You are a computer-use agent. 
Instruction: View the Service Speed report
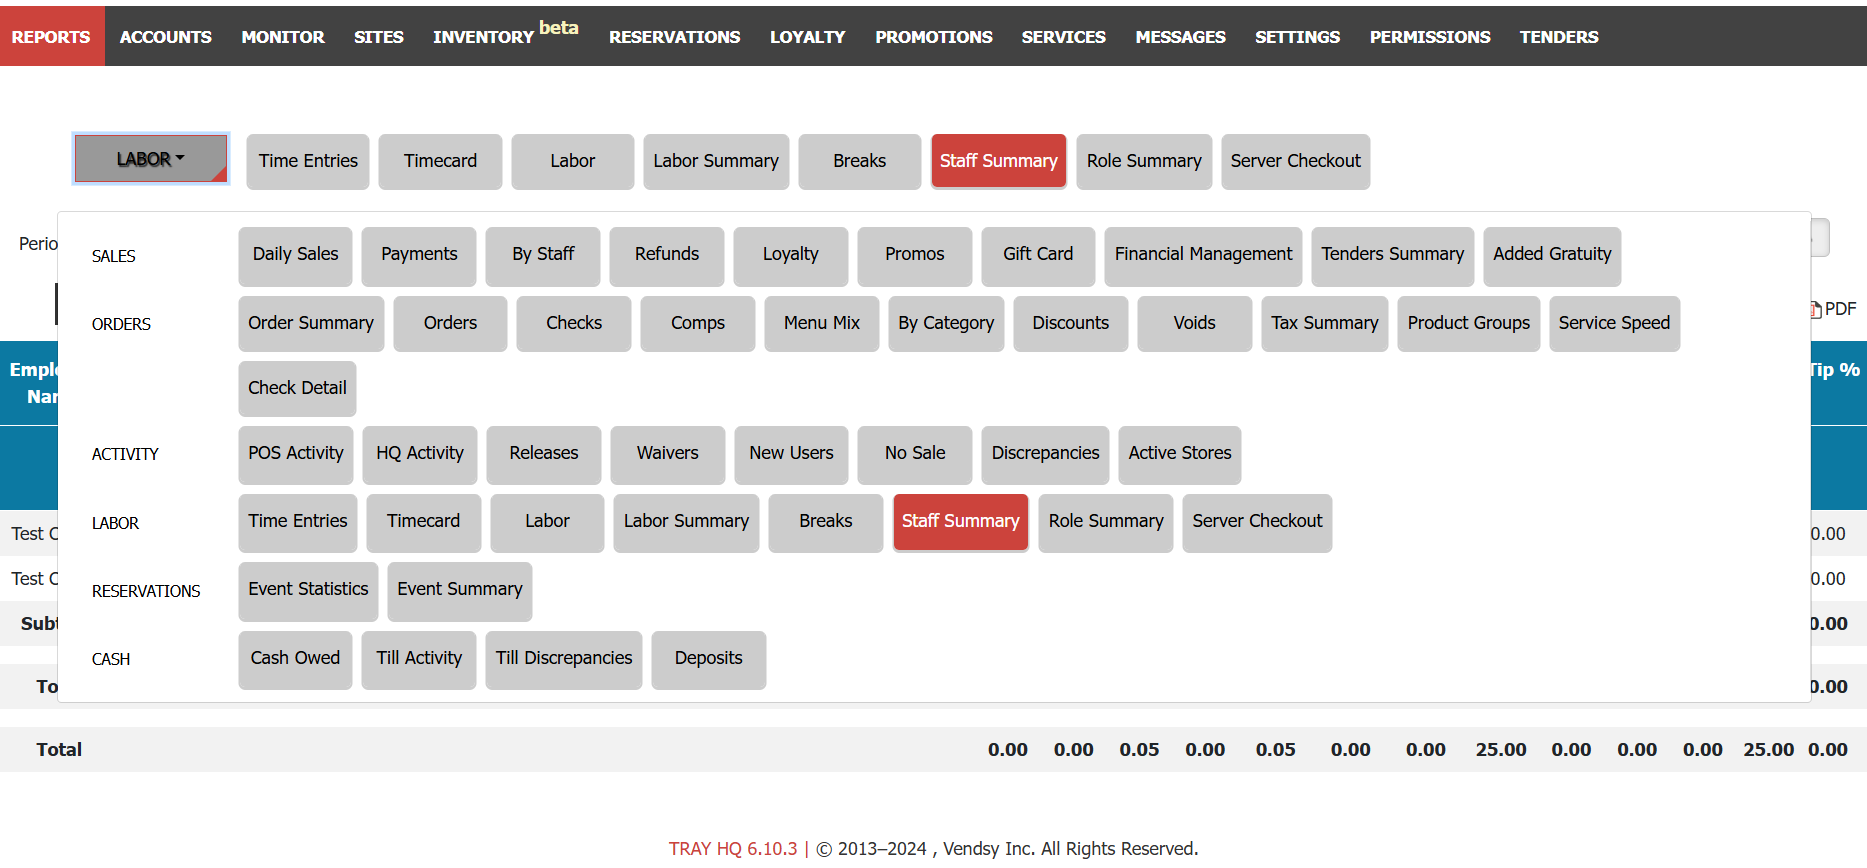coord(1613,324)
